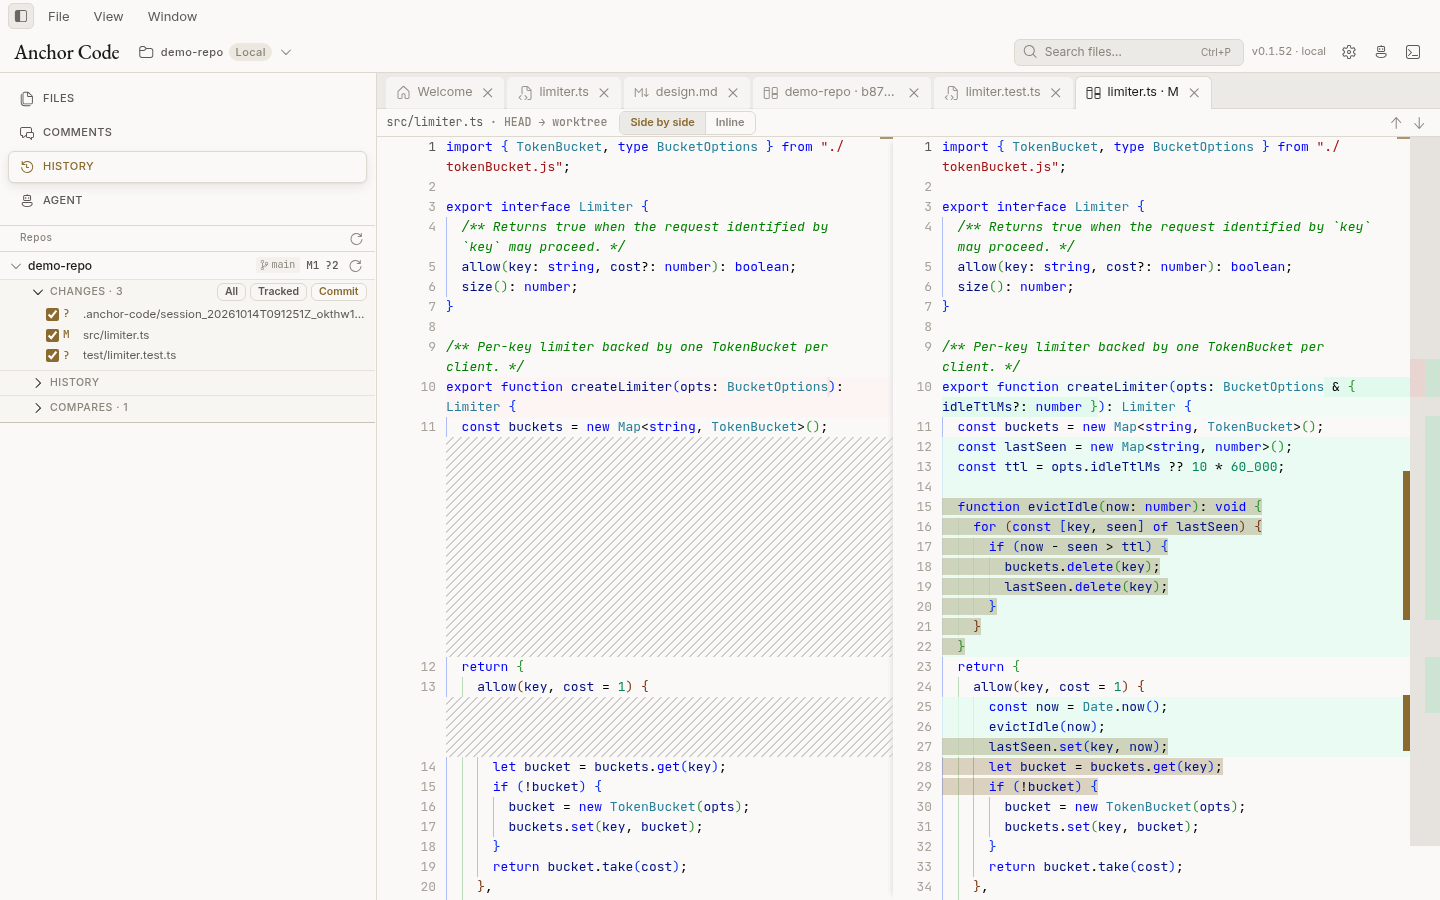
Task: Collapse the CHANGES · 3 section
Action: point(38,292)
